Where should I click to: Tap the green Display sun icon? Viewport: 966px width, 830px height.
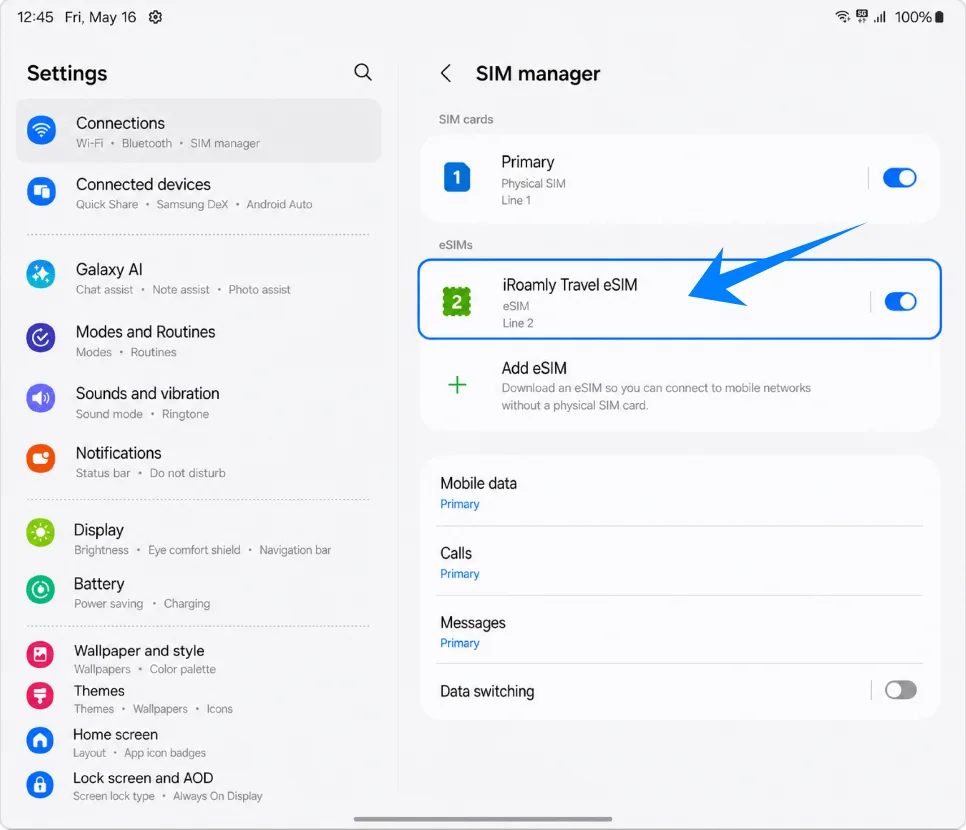pos(41,532)
